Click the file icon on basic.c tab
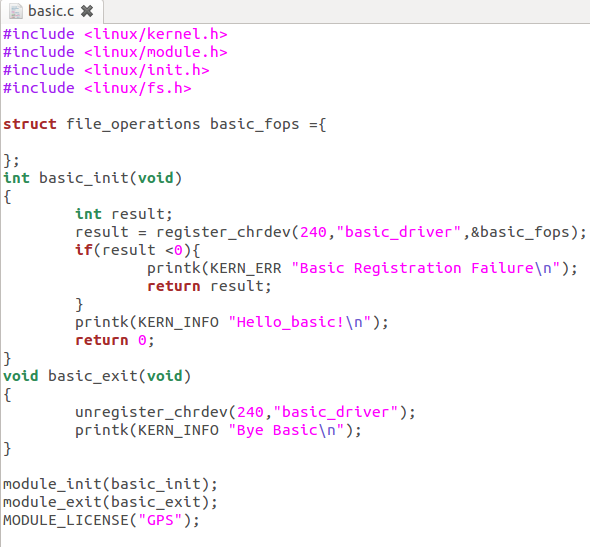Image resolution: width=590 pixels, height=547 pixels. [15, 11]
